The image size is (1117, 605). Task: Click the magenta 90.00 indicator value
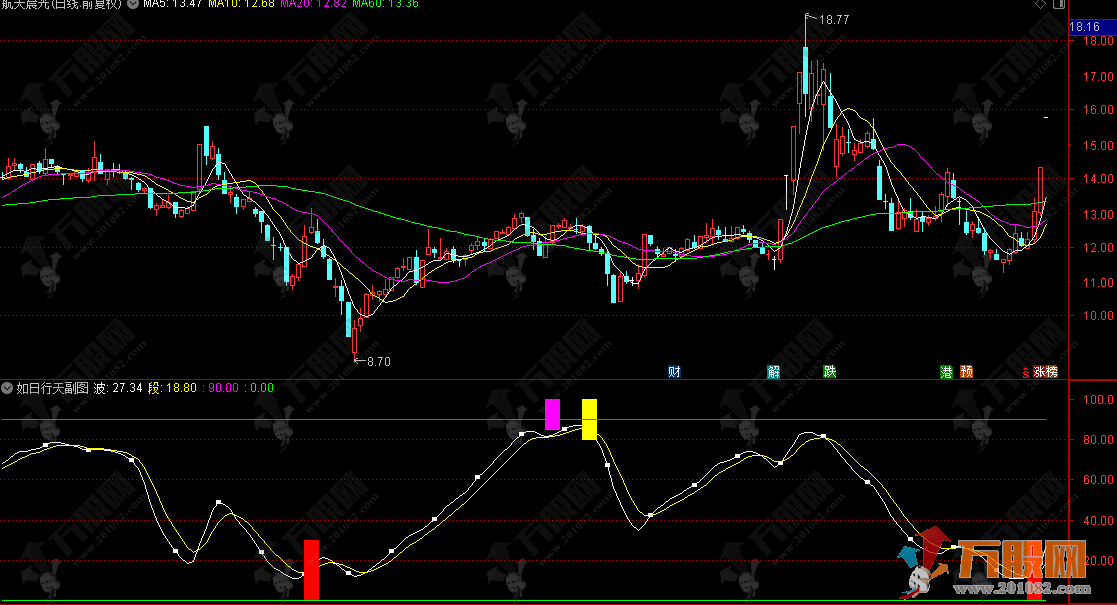pyautogui.click(x=224, y=388)
